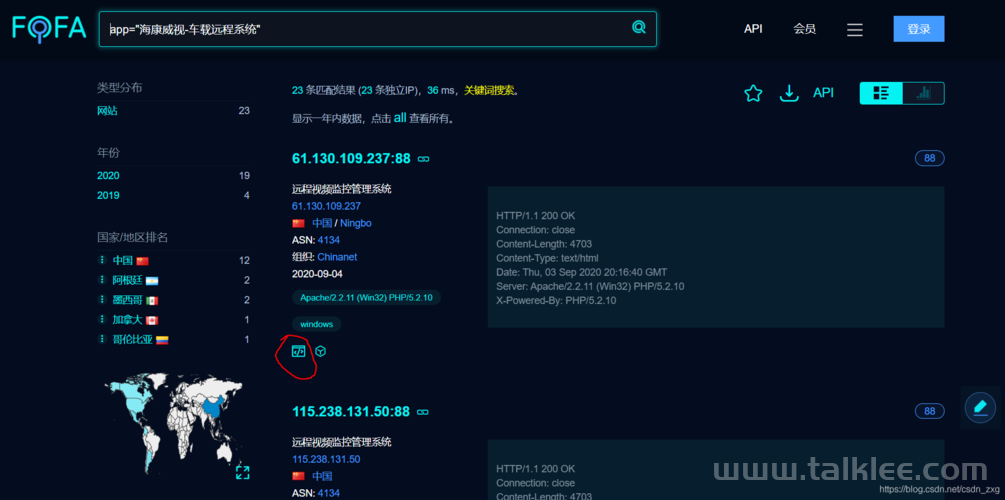Click the 登录 login button
The image size is (1005, 500).
[918, 29]
